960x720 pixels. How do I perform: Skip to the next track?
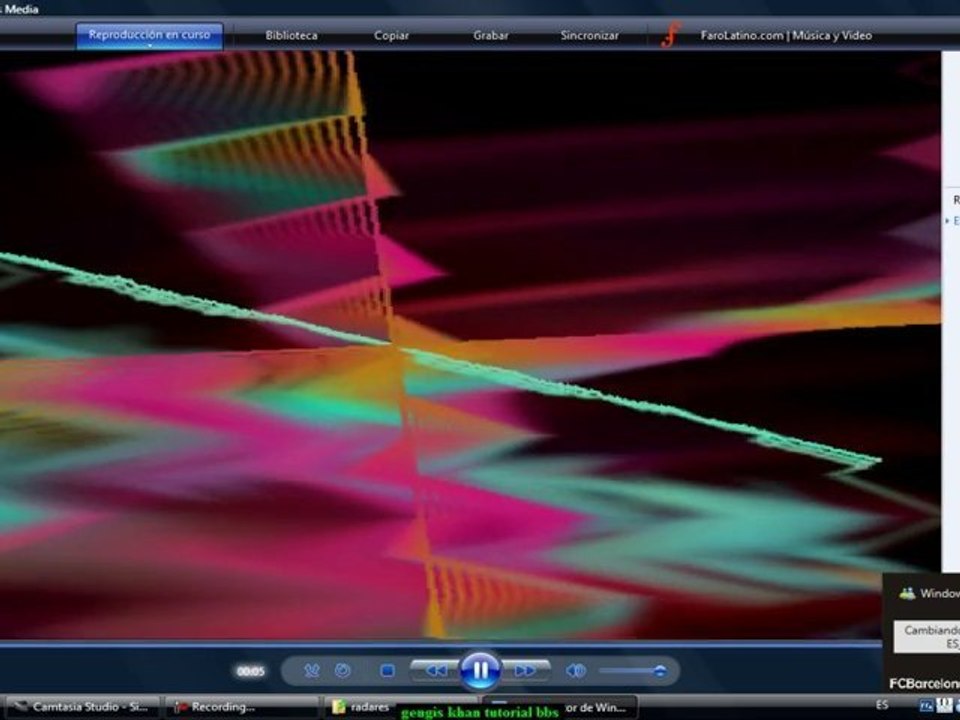525,671
